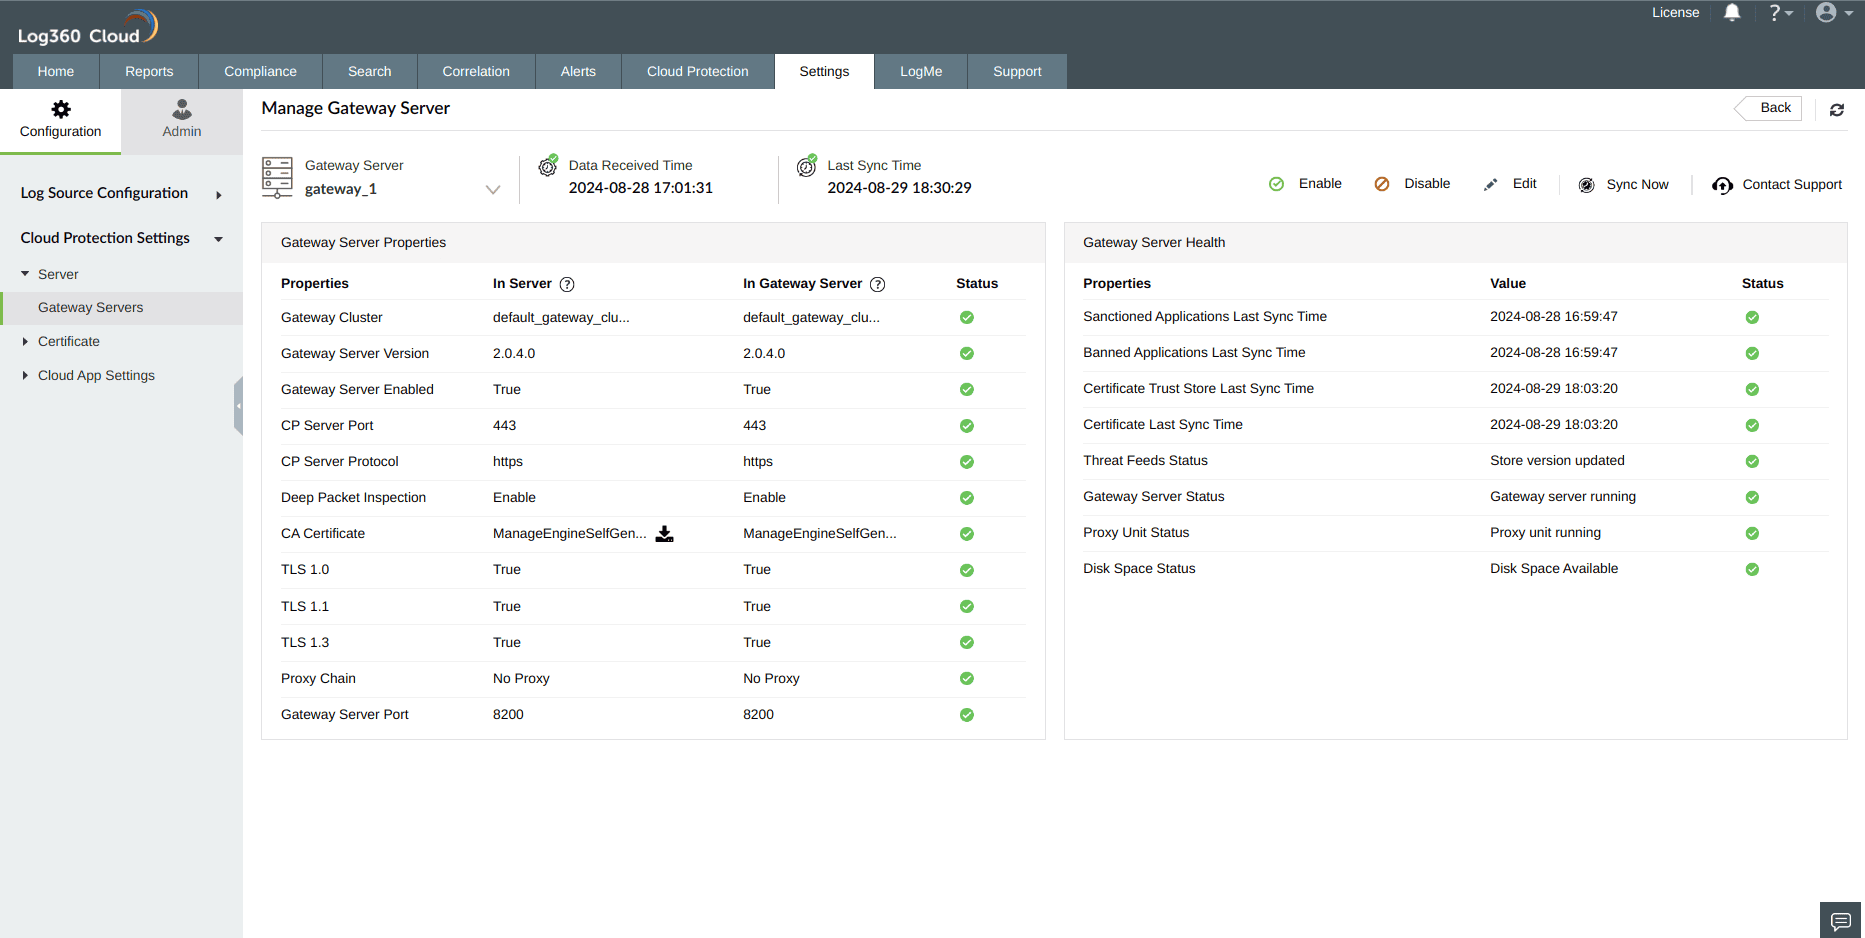The width and height of the screenshot is (1865, 938).
Task: Refresh the Manage Gateway Server page
Action: [1837, 110]
